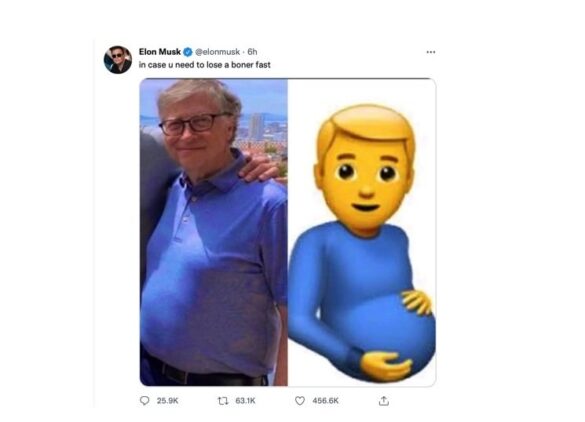Image resolution: width=585 pixels, height=422 pixels.
Task: Click the 63.1K retweet count
Action: tap(245, 401)
